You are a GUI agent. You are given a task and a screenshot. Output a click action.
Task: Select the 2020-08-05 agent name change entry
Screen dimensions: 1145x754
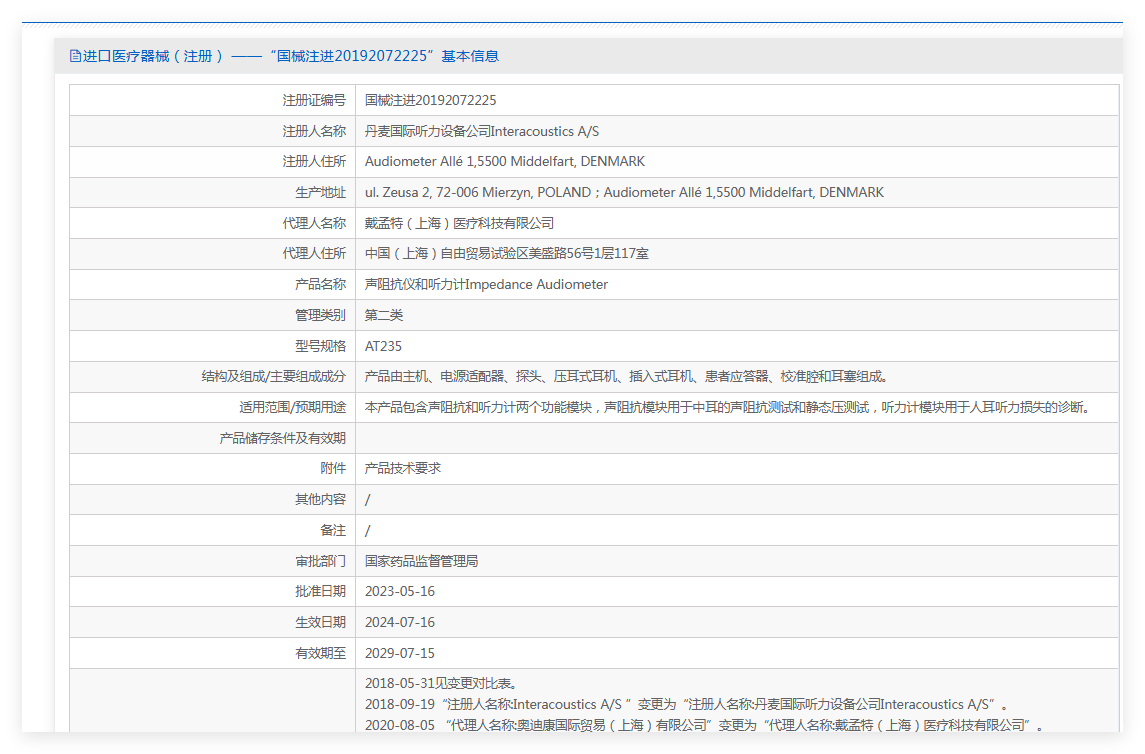pos(704,726)
